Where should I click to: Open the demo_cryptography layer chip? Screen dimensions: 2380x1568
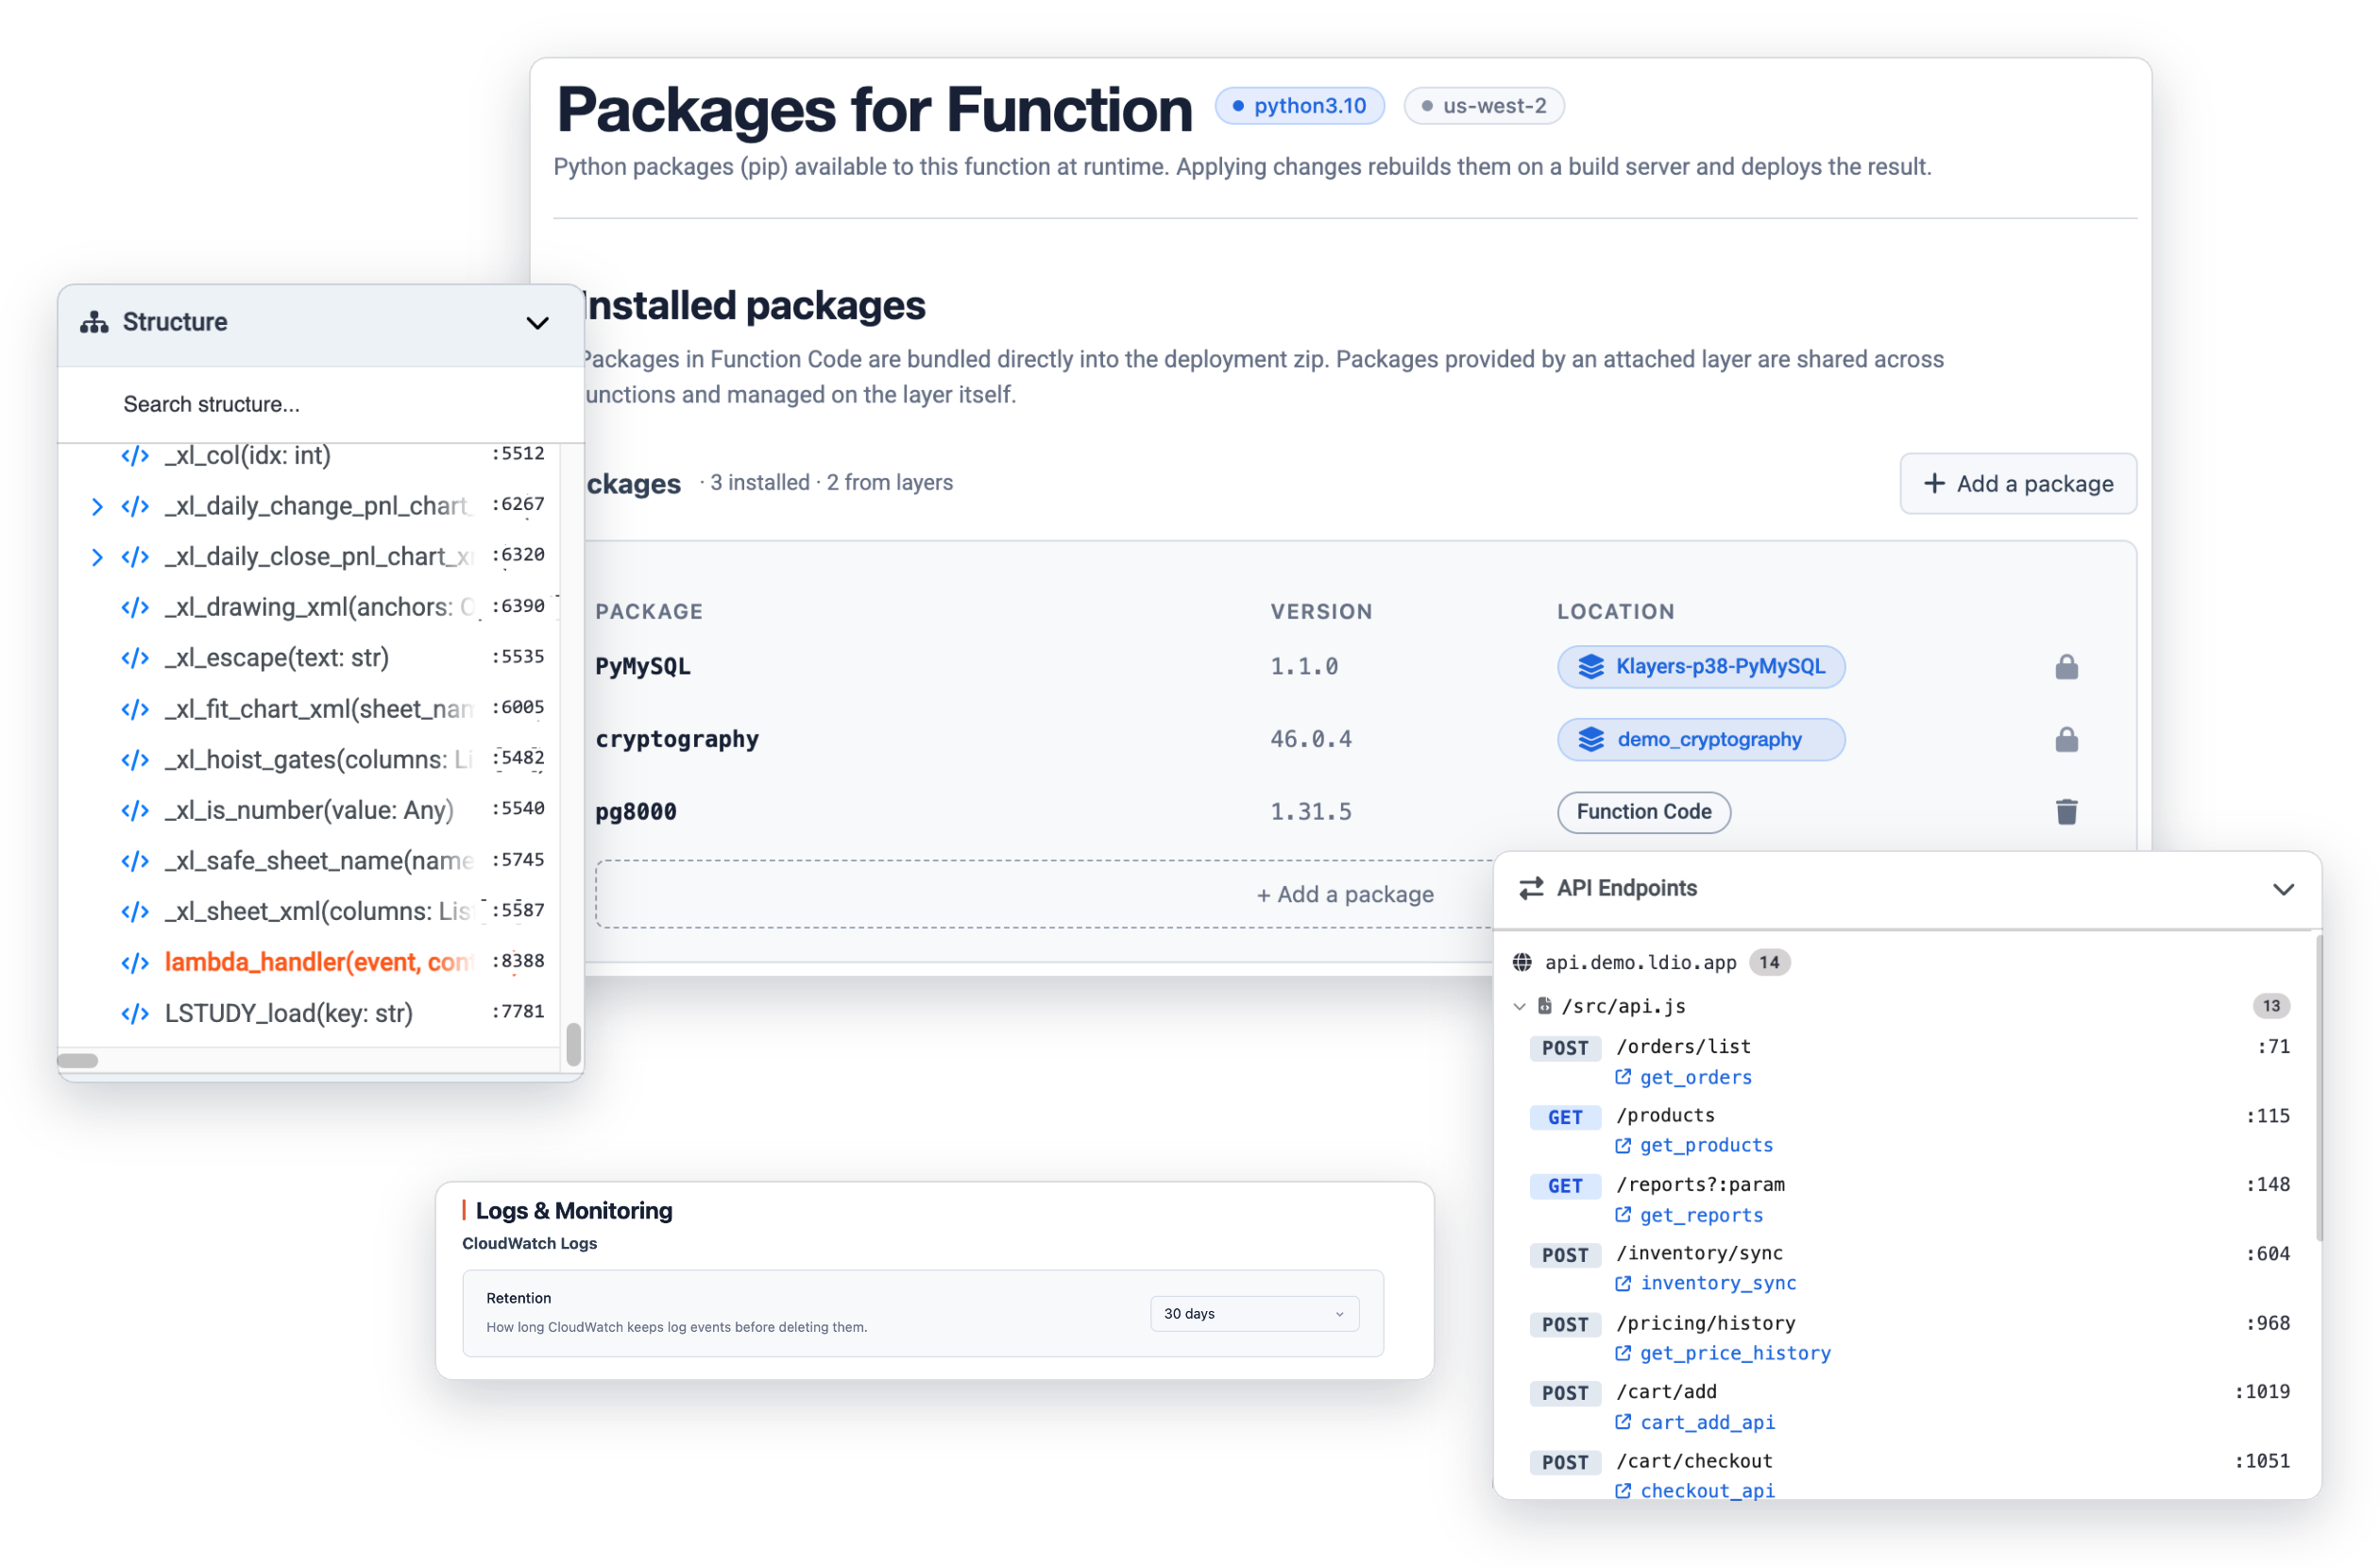click(1701, 740)
